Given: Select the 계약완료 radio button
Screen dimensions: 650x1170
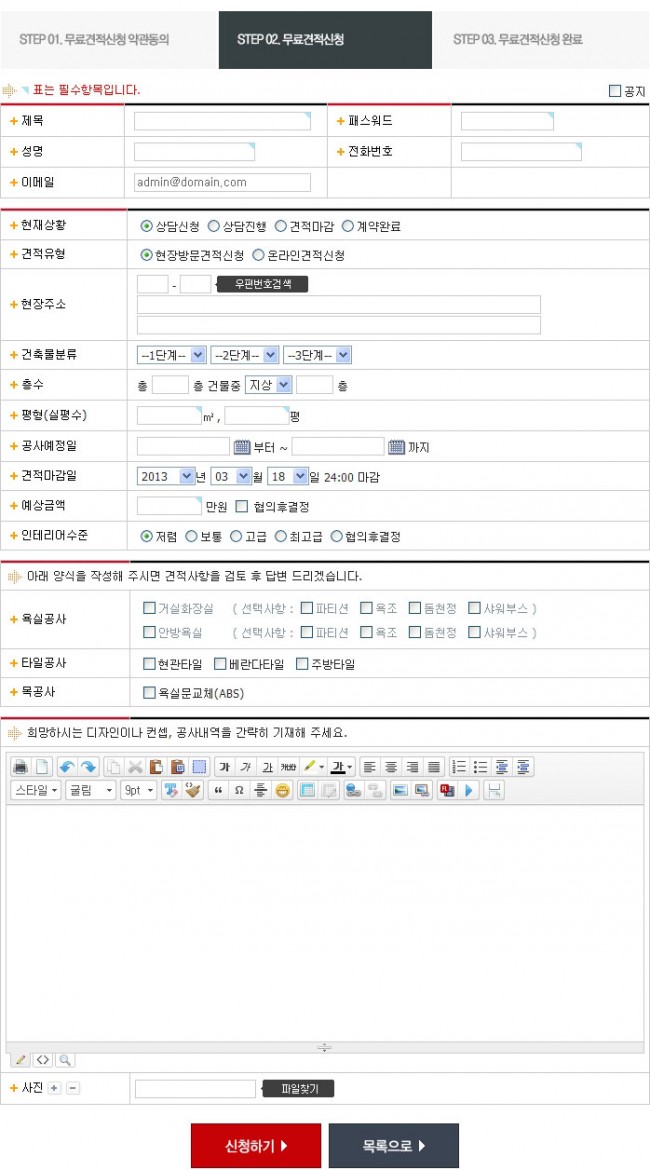Looking at the screenshot, I should click(x=348, y=226).
